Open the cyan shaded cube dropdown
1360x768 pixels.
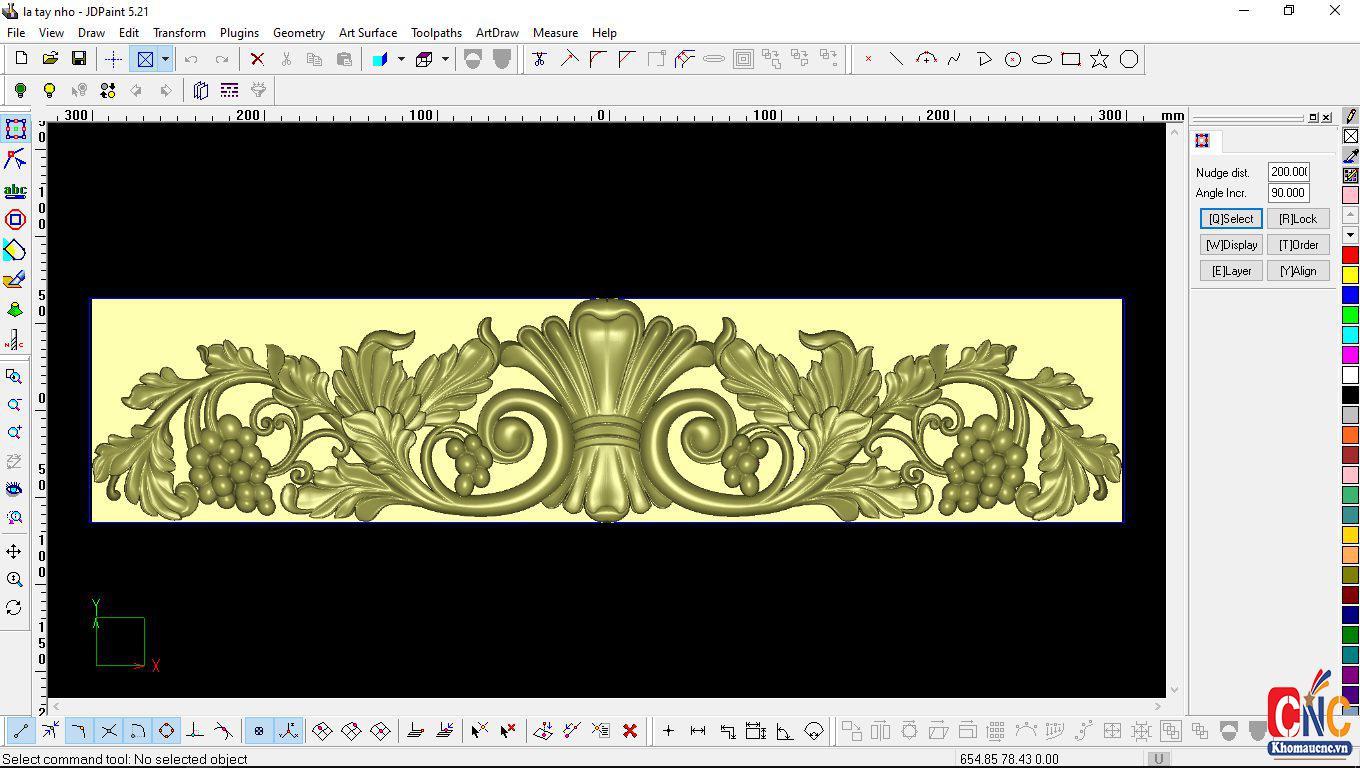(401, 59)
